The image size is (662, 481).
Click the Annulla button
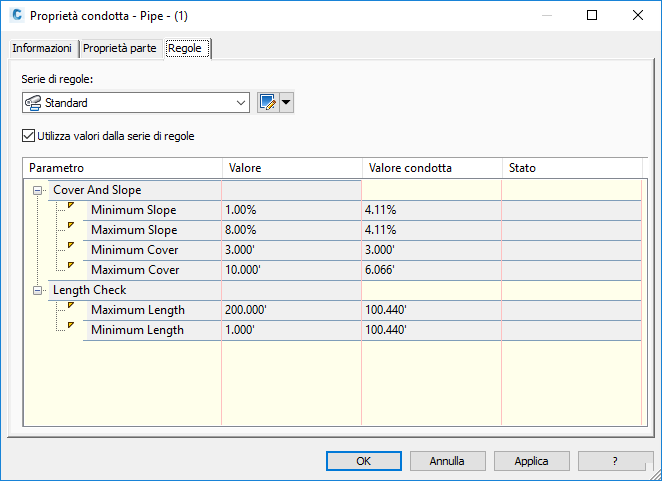(447, 461)
